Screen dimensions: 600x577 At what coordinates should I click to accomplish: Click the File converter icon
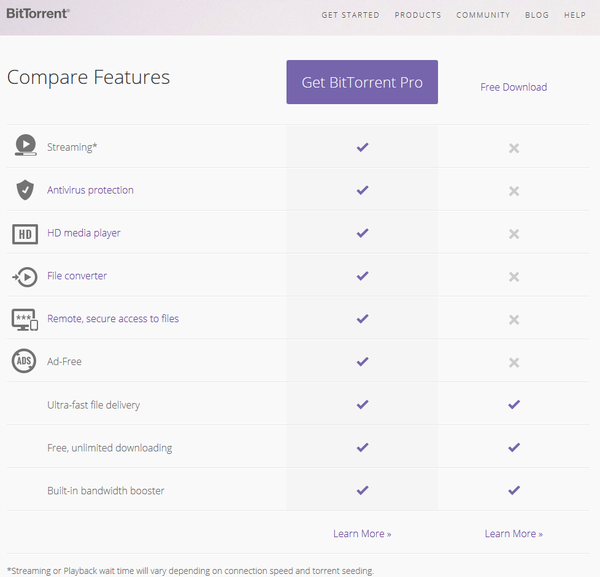25,276
